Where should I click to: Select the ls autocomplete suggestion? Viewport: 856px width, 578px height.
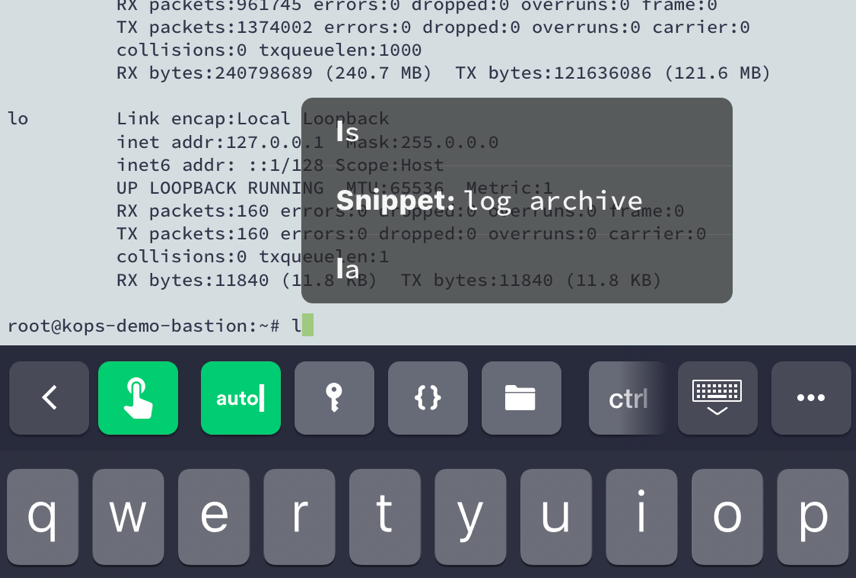tap(347, 131)
